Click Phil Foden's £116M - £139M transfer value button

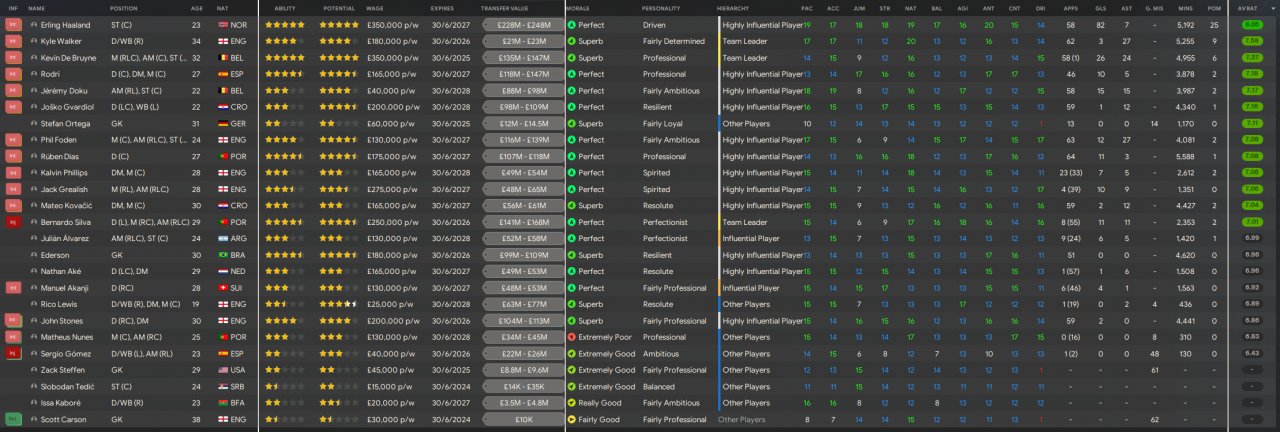523,140
